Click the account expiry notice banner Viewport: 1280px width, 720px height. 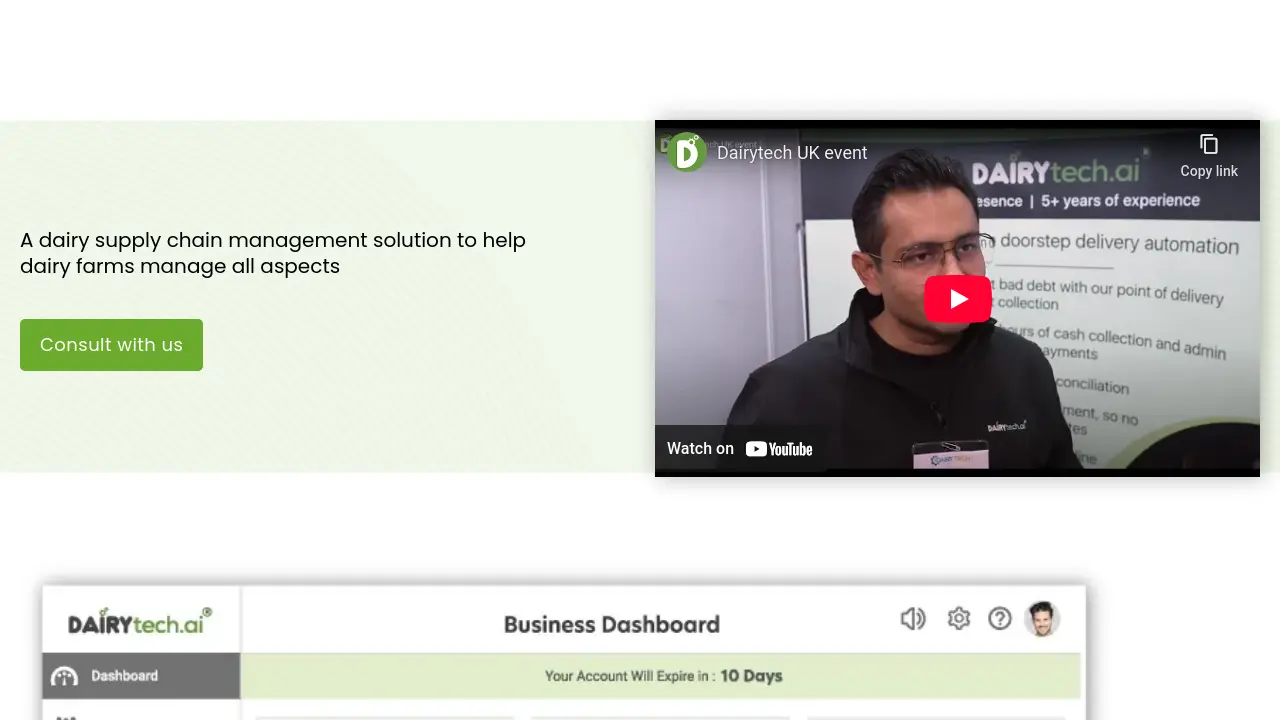[661, 676]
